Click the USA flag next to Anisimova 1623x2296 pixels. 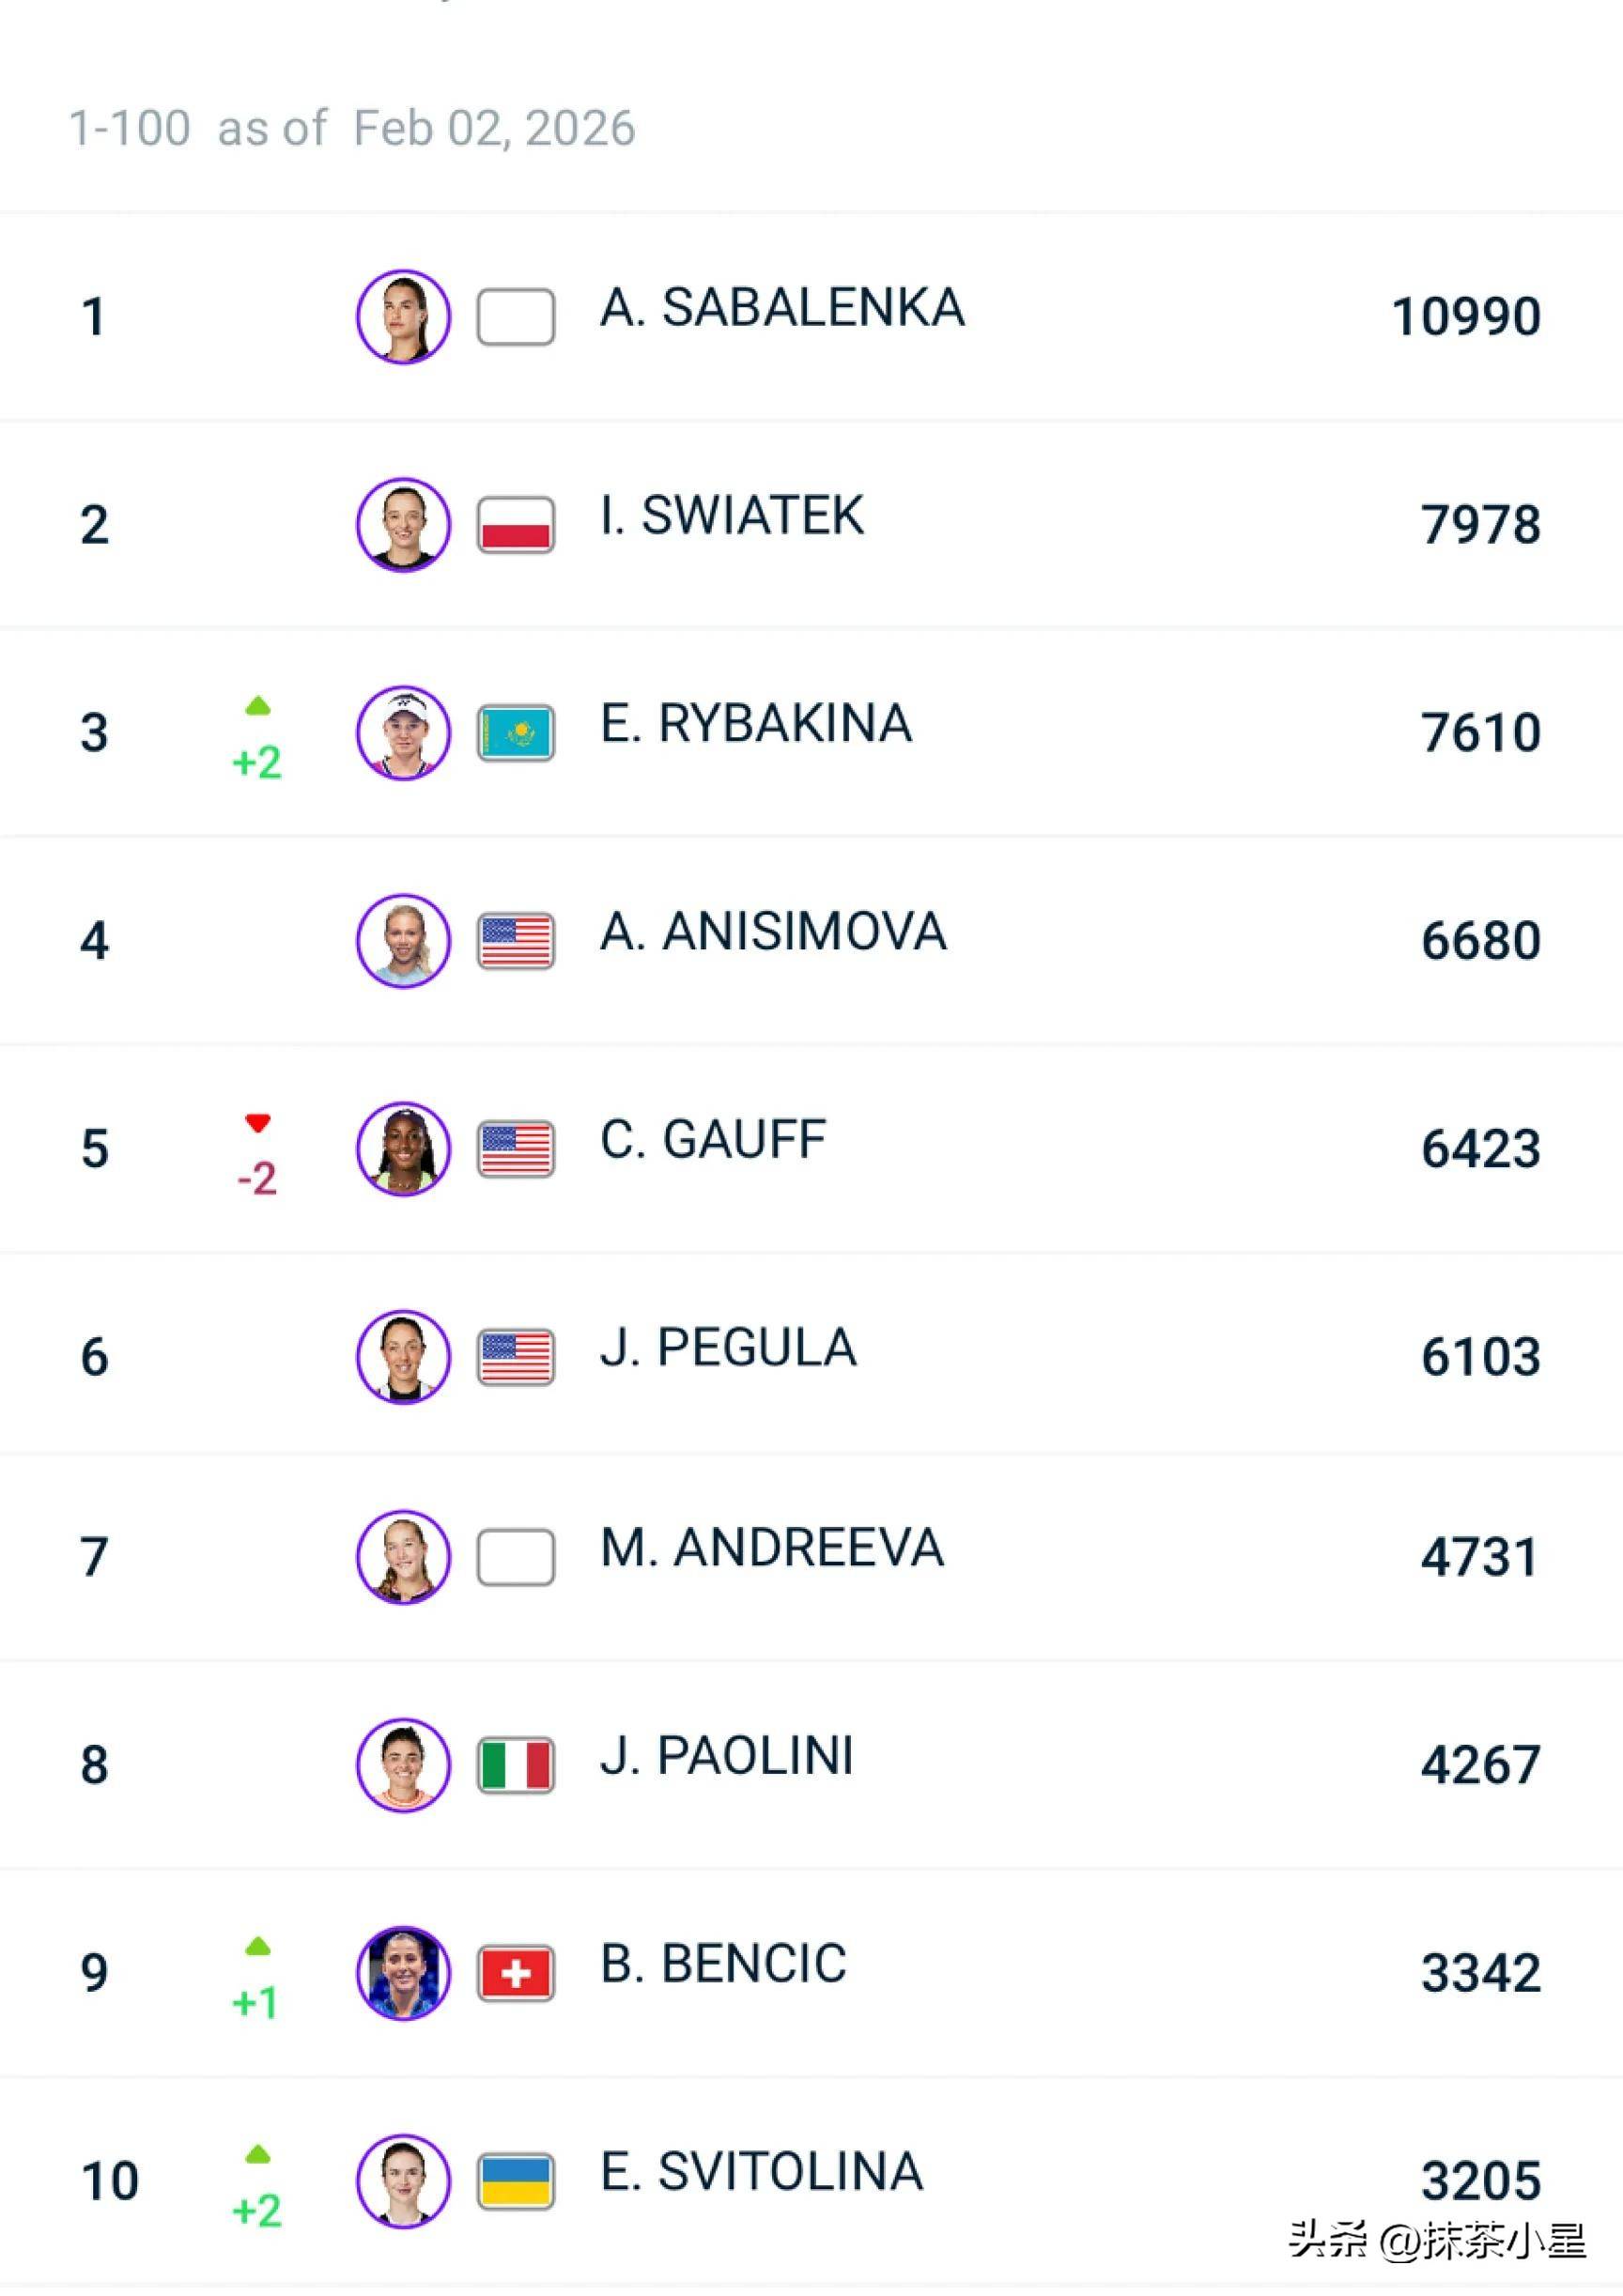point(516,941)
